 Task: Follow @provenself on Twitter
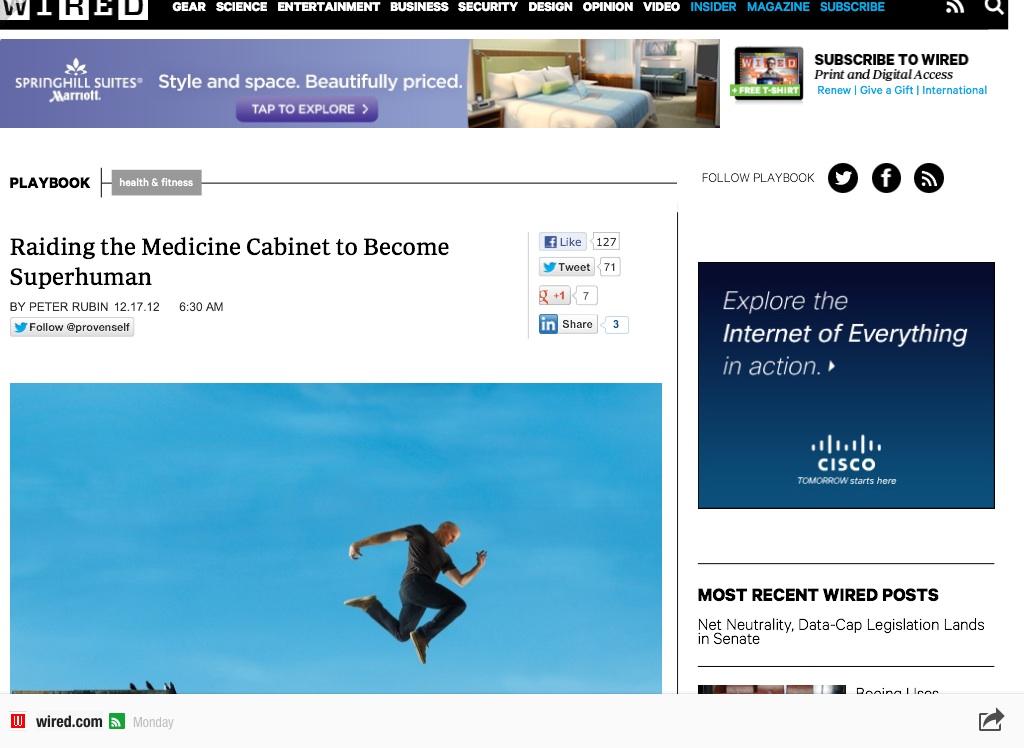coord(72,327)
